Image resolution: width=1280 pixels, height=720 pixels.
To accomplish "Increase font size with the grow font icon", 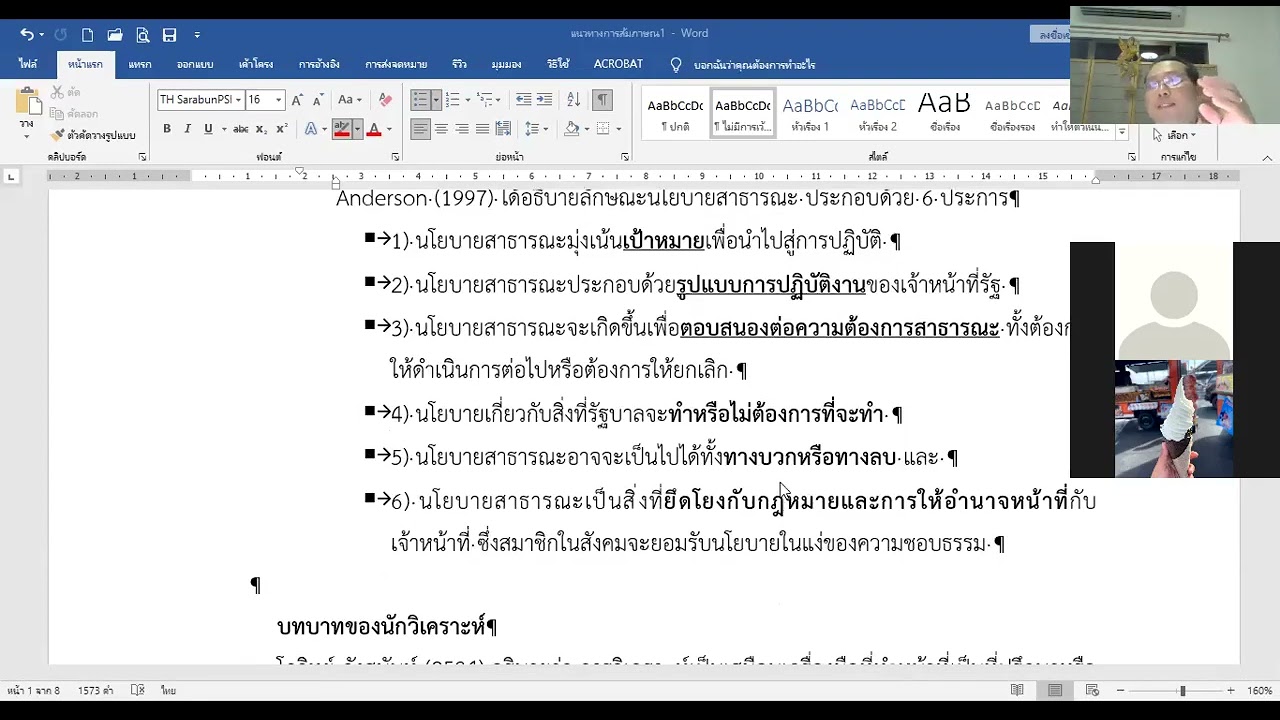I will pos(298,100).
